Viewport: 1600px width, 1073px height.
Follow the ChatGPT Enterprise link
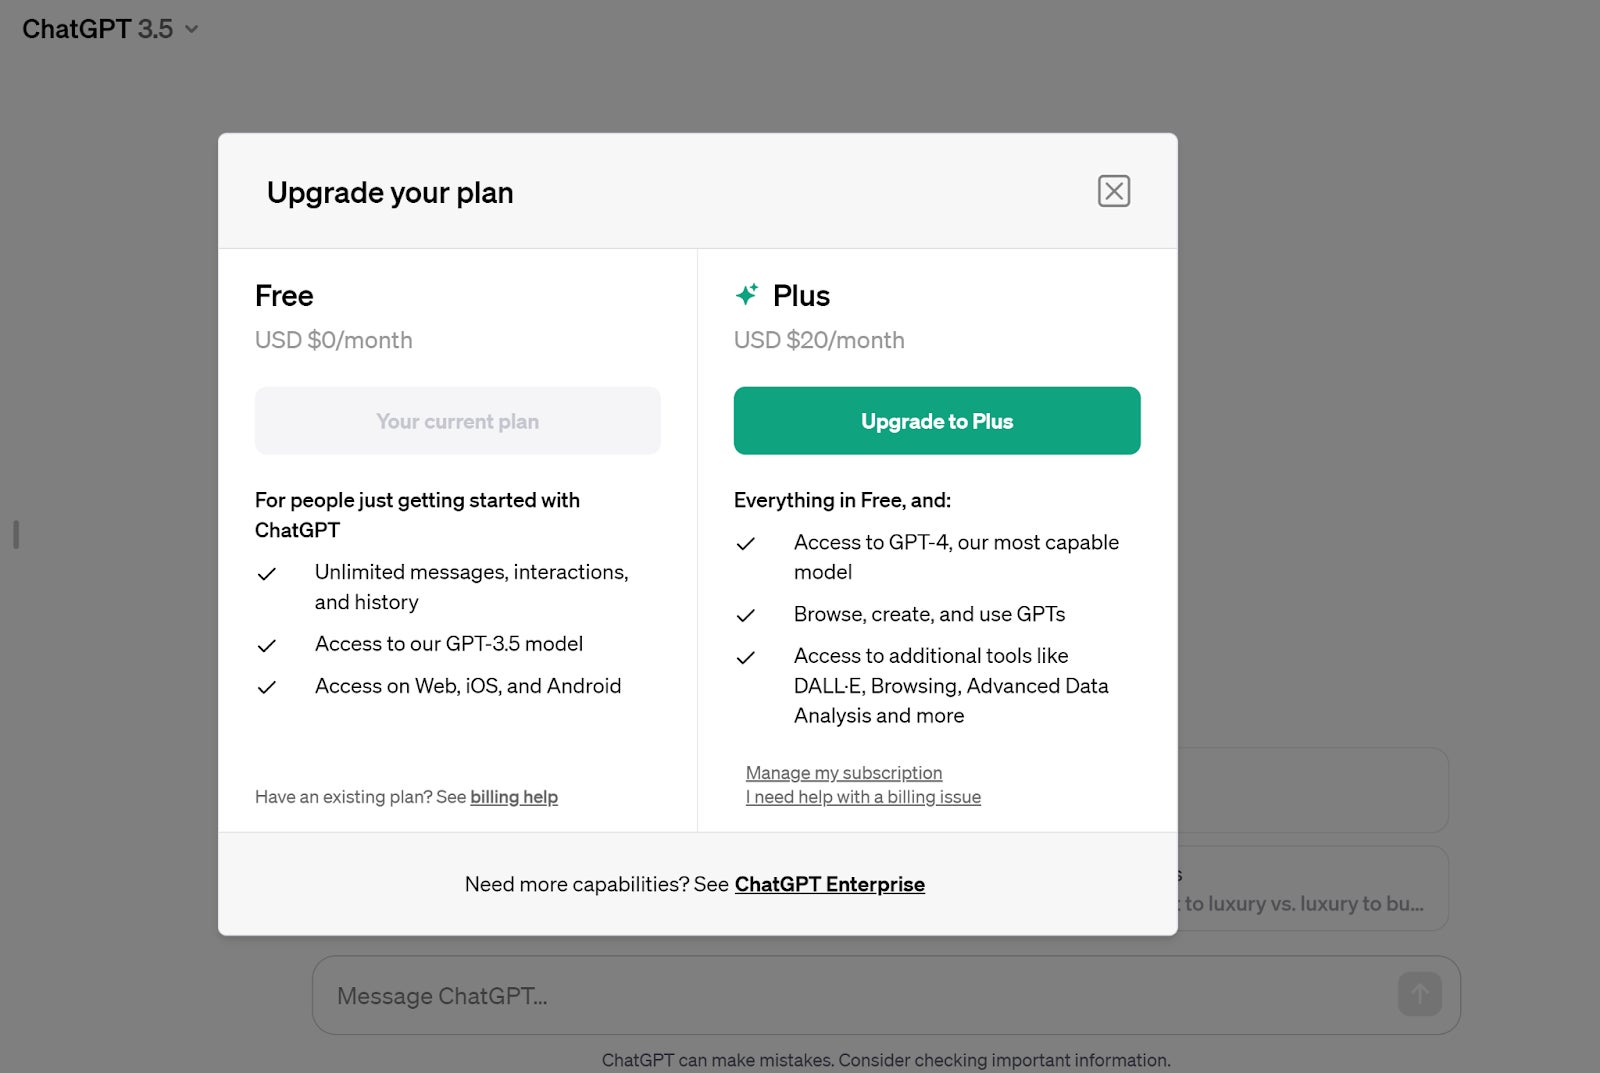coord(829,884)
